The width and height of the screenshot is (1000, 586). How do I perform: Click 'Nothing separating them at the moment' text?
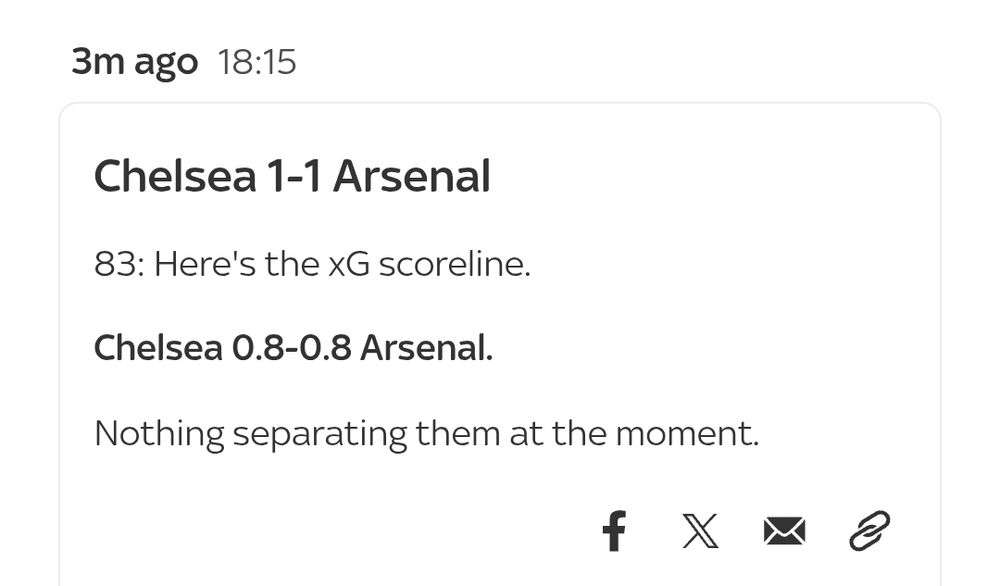tap(426, 434)
